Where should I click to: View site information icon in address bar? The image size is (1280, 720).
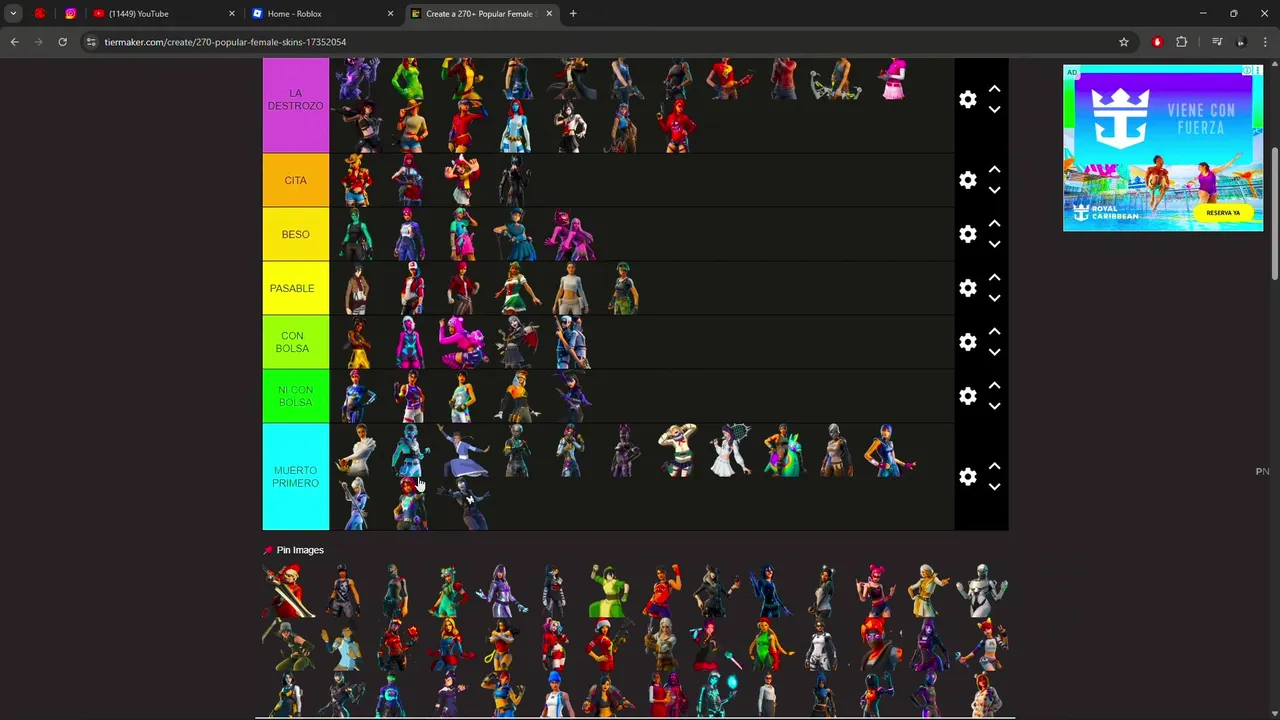coord(91,42)
